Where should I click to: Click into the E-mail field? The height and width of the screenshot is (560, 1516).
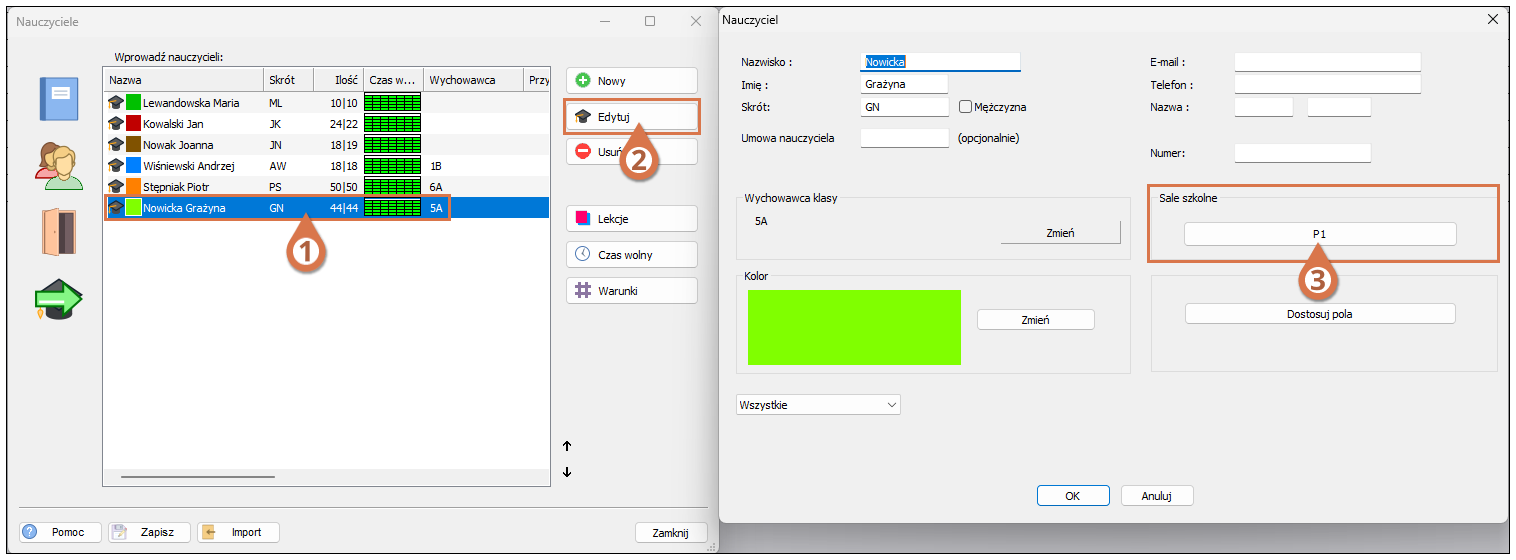click(x=1327, y=62)
